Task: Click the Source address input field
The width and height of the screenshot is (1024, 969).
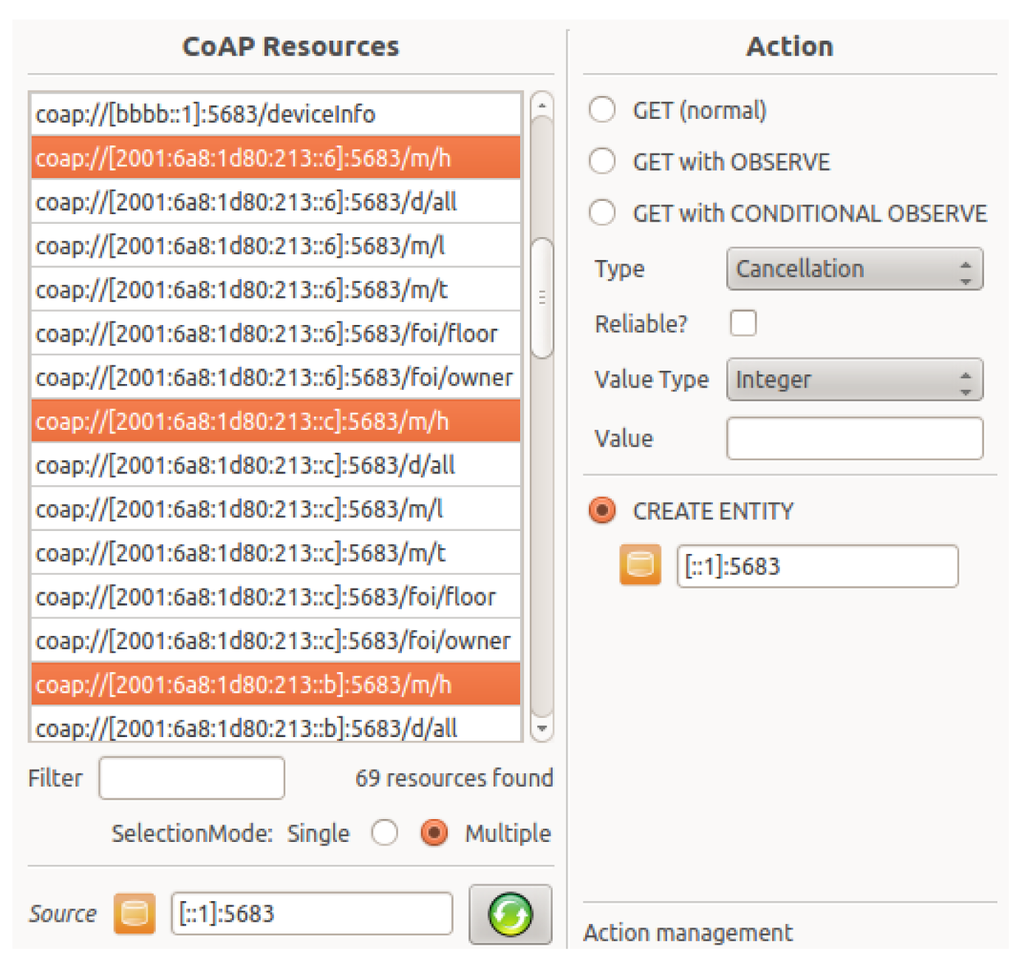Action: click(311, 913)
